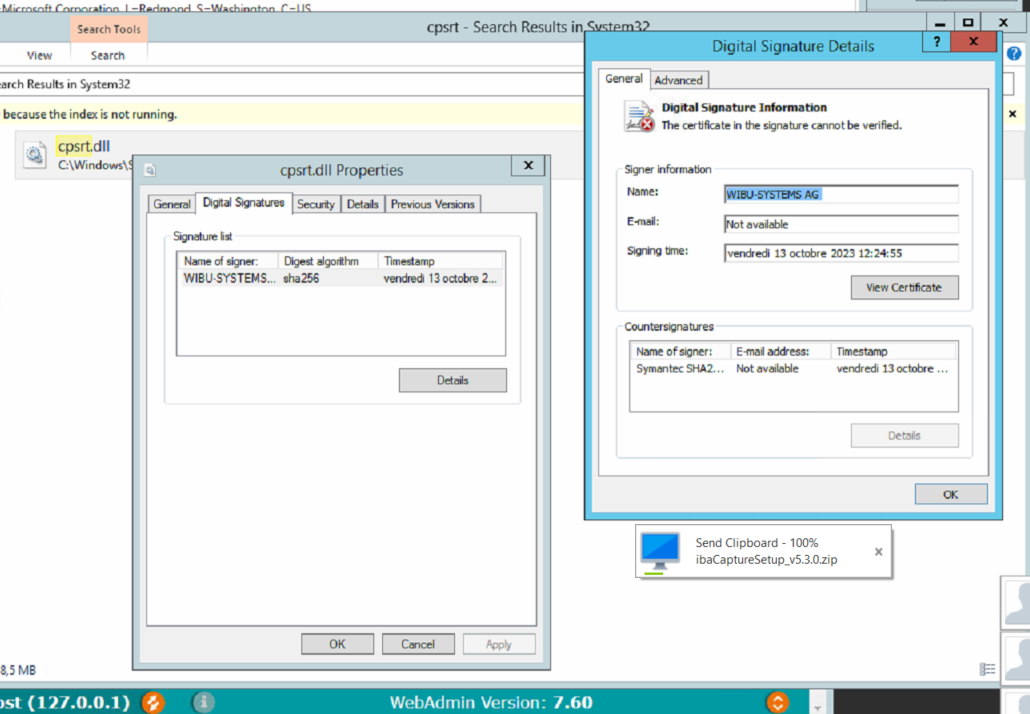Click Cancel in cpsrt.dll Properties
The image size is (1030, 714).
[x=418, y=644]
